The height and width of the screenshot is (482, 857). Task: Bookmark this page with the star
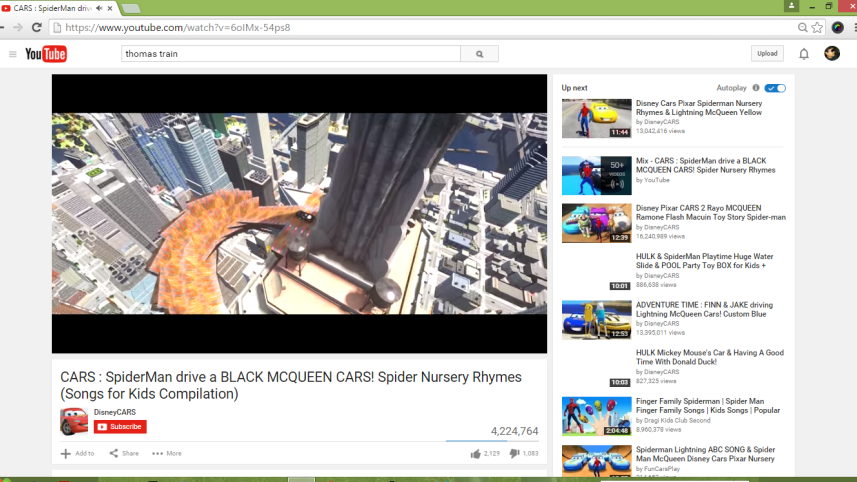click(817, 27)
